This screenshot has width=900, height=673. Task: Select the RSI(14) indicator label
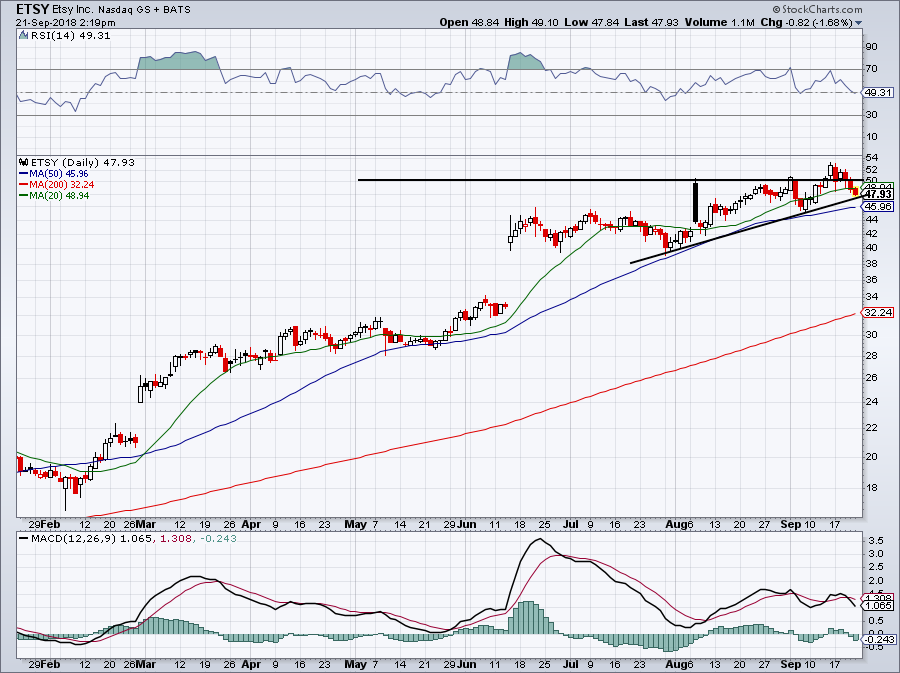(50, 37)
